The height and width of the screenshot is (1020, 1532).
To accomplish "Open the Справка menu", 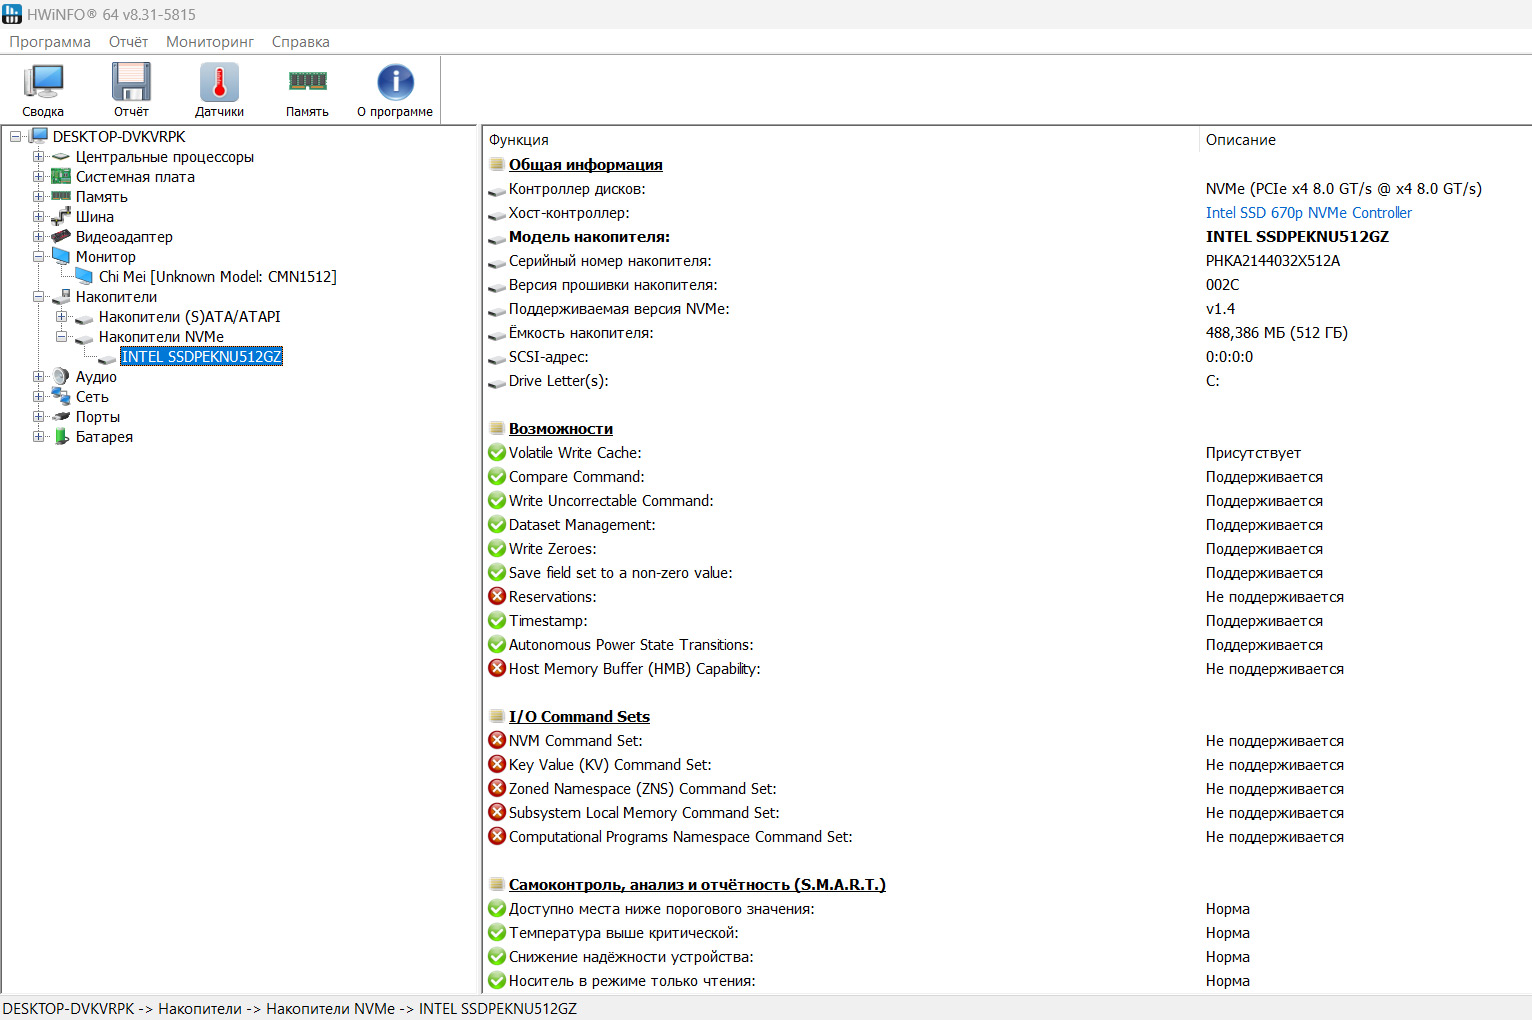I will (x=300, y=42).
